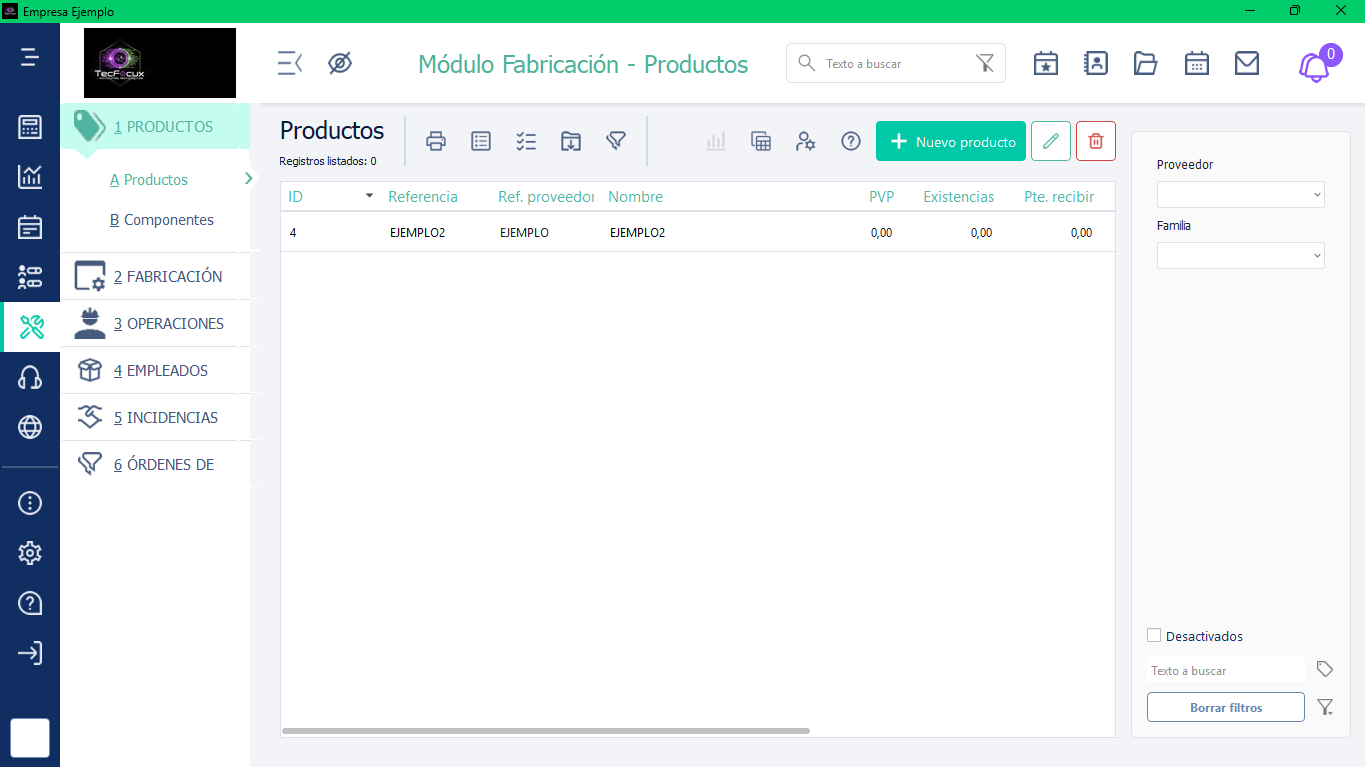Click the Nuevo producto button
1365x767 pixels.
click(x=950, y=141)
